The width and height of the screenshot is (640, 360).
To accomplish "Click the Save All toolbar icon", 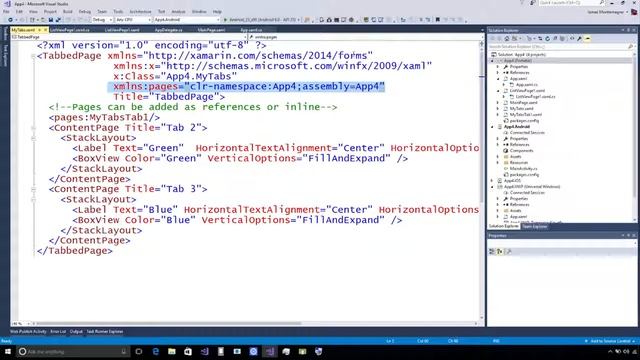I will click(58, 20).
